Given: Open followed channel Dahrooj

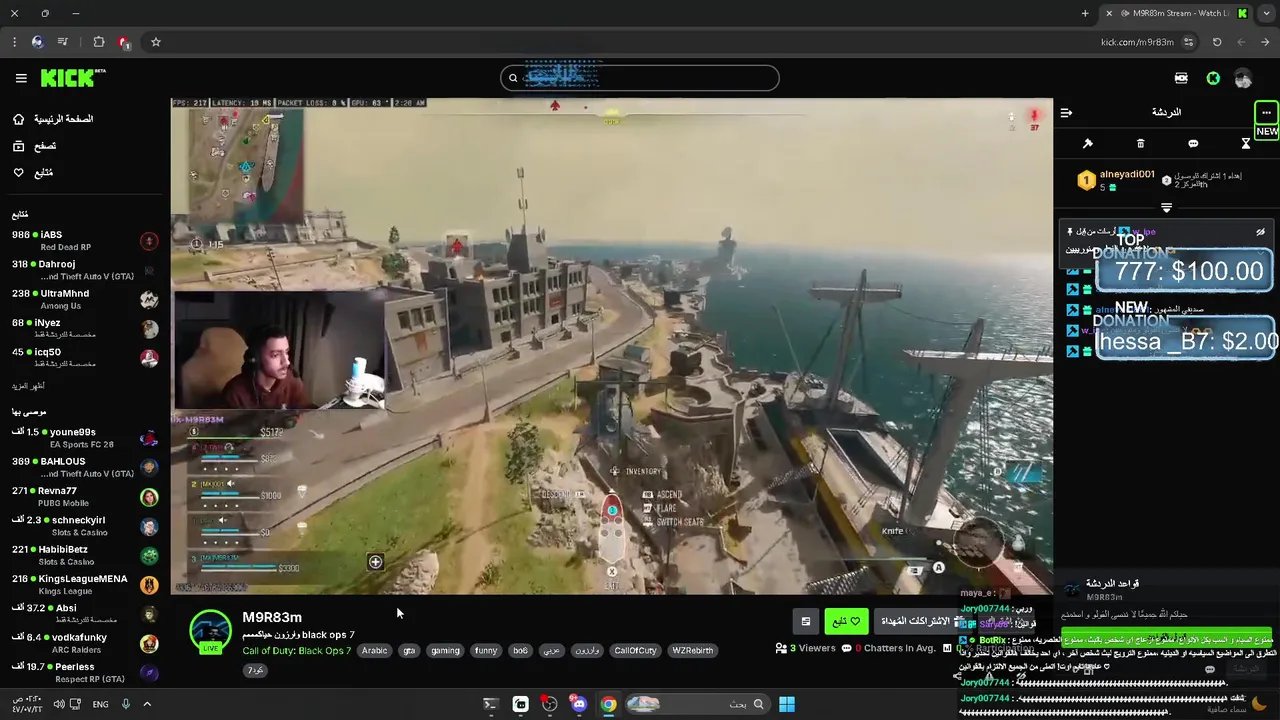Looking at the screenshot, I should point(85,270).
